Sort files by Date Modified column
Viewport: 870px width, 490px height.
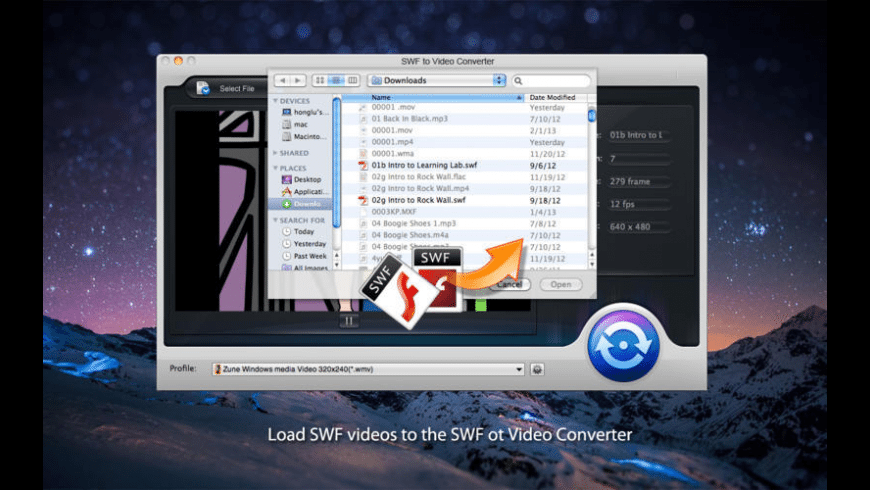[555, 97]
